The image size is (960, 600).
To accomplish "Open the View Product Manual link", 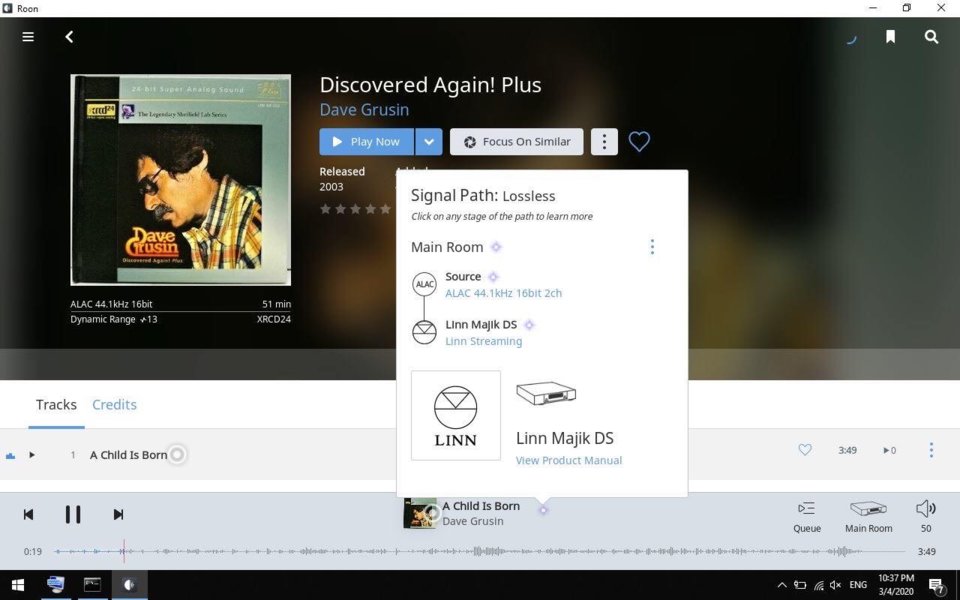I will (568, 460).
